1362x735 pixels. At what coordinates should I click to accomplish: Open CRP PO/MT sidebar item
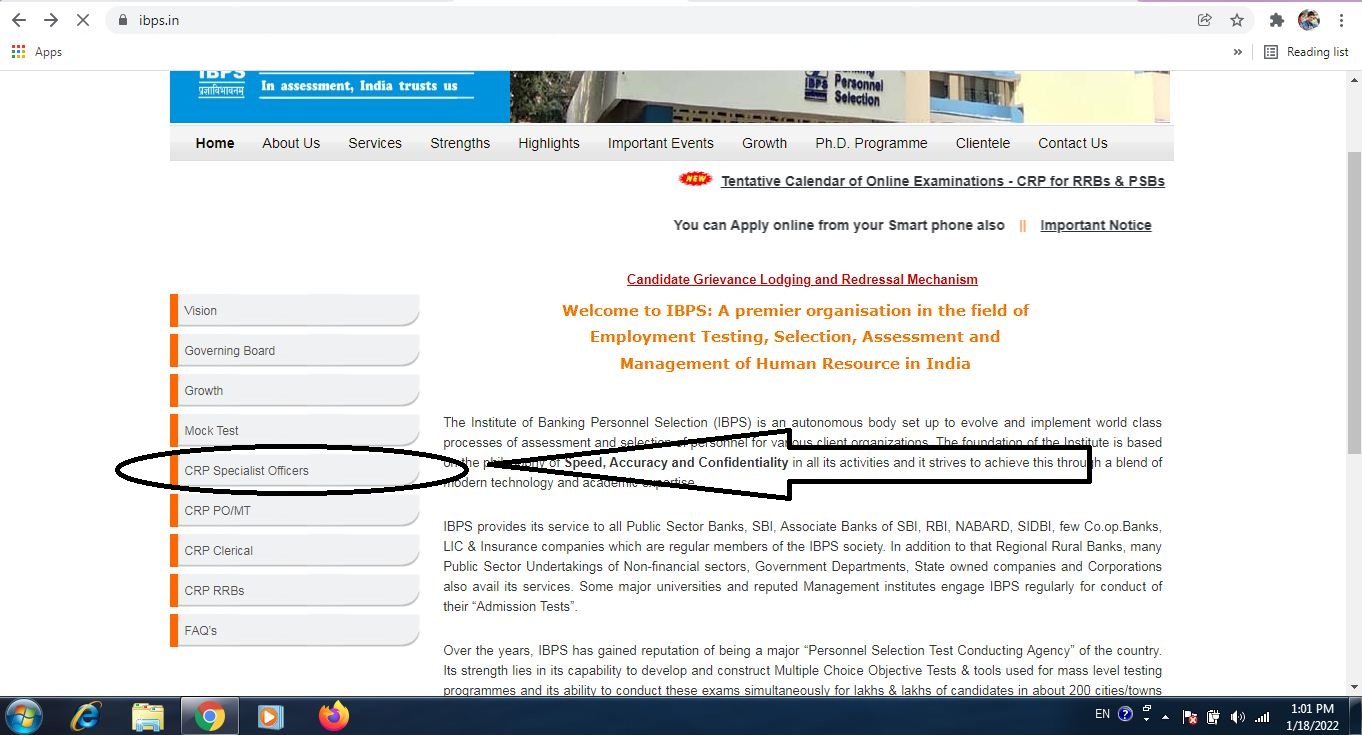(294, 510)
